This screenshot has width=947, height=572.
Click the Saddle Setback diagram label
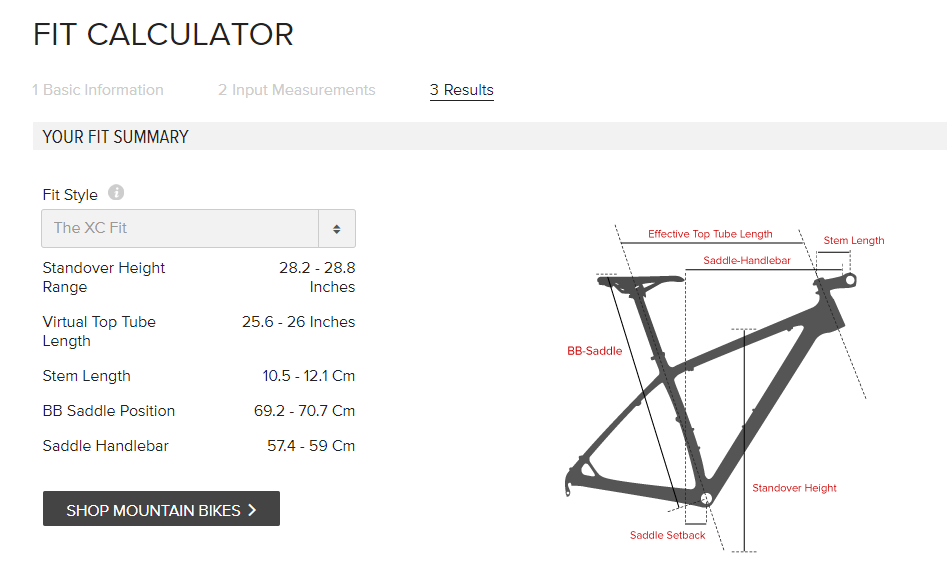point(667,535)
